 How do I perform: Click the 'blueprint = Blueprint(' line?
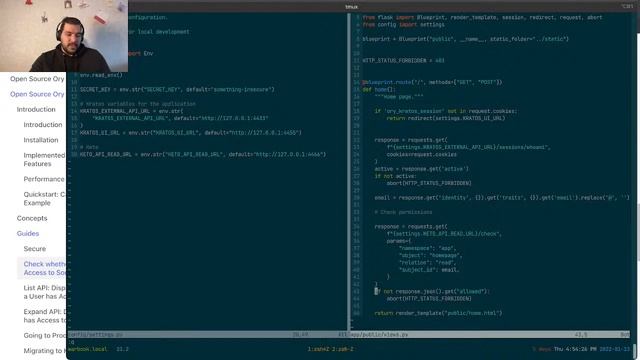tap(465, 39)
